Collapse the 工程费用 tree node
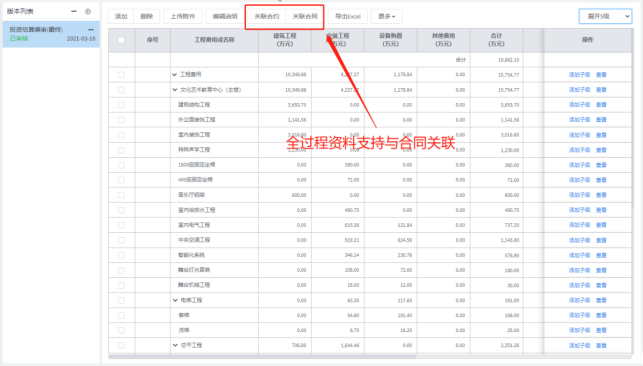The height and width of the screenshot is (366, 643). pos(175,75)
